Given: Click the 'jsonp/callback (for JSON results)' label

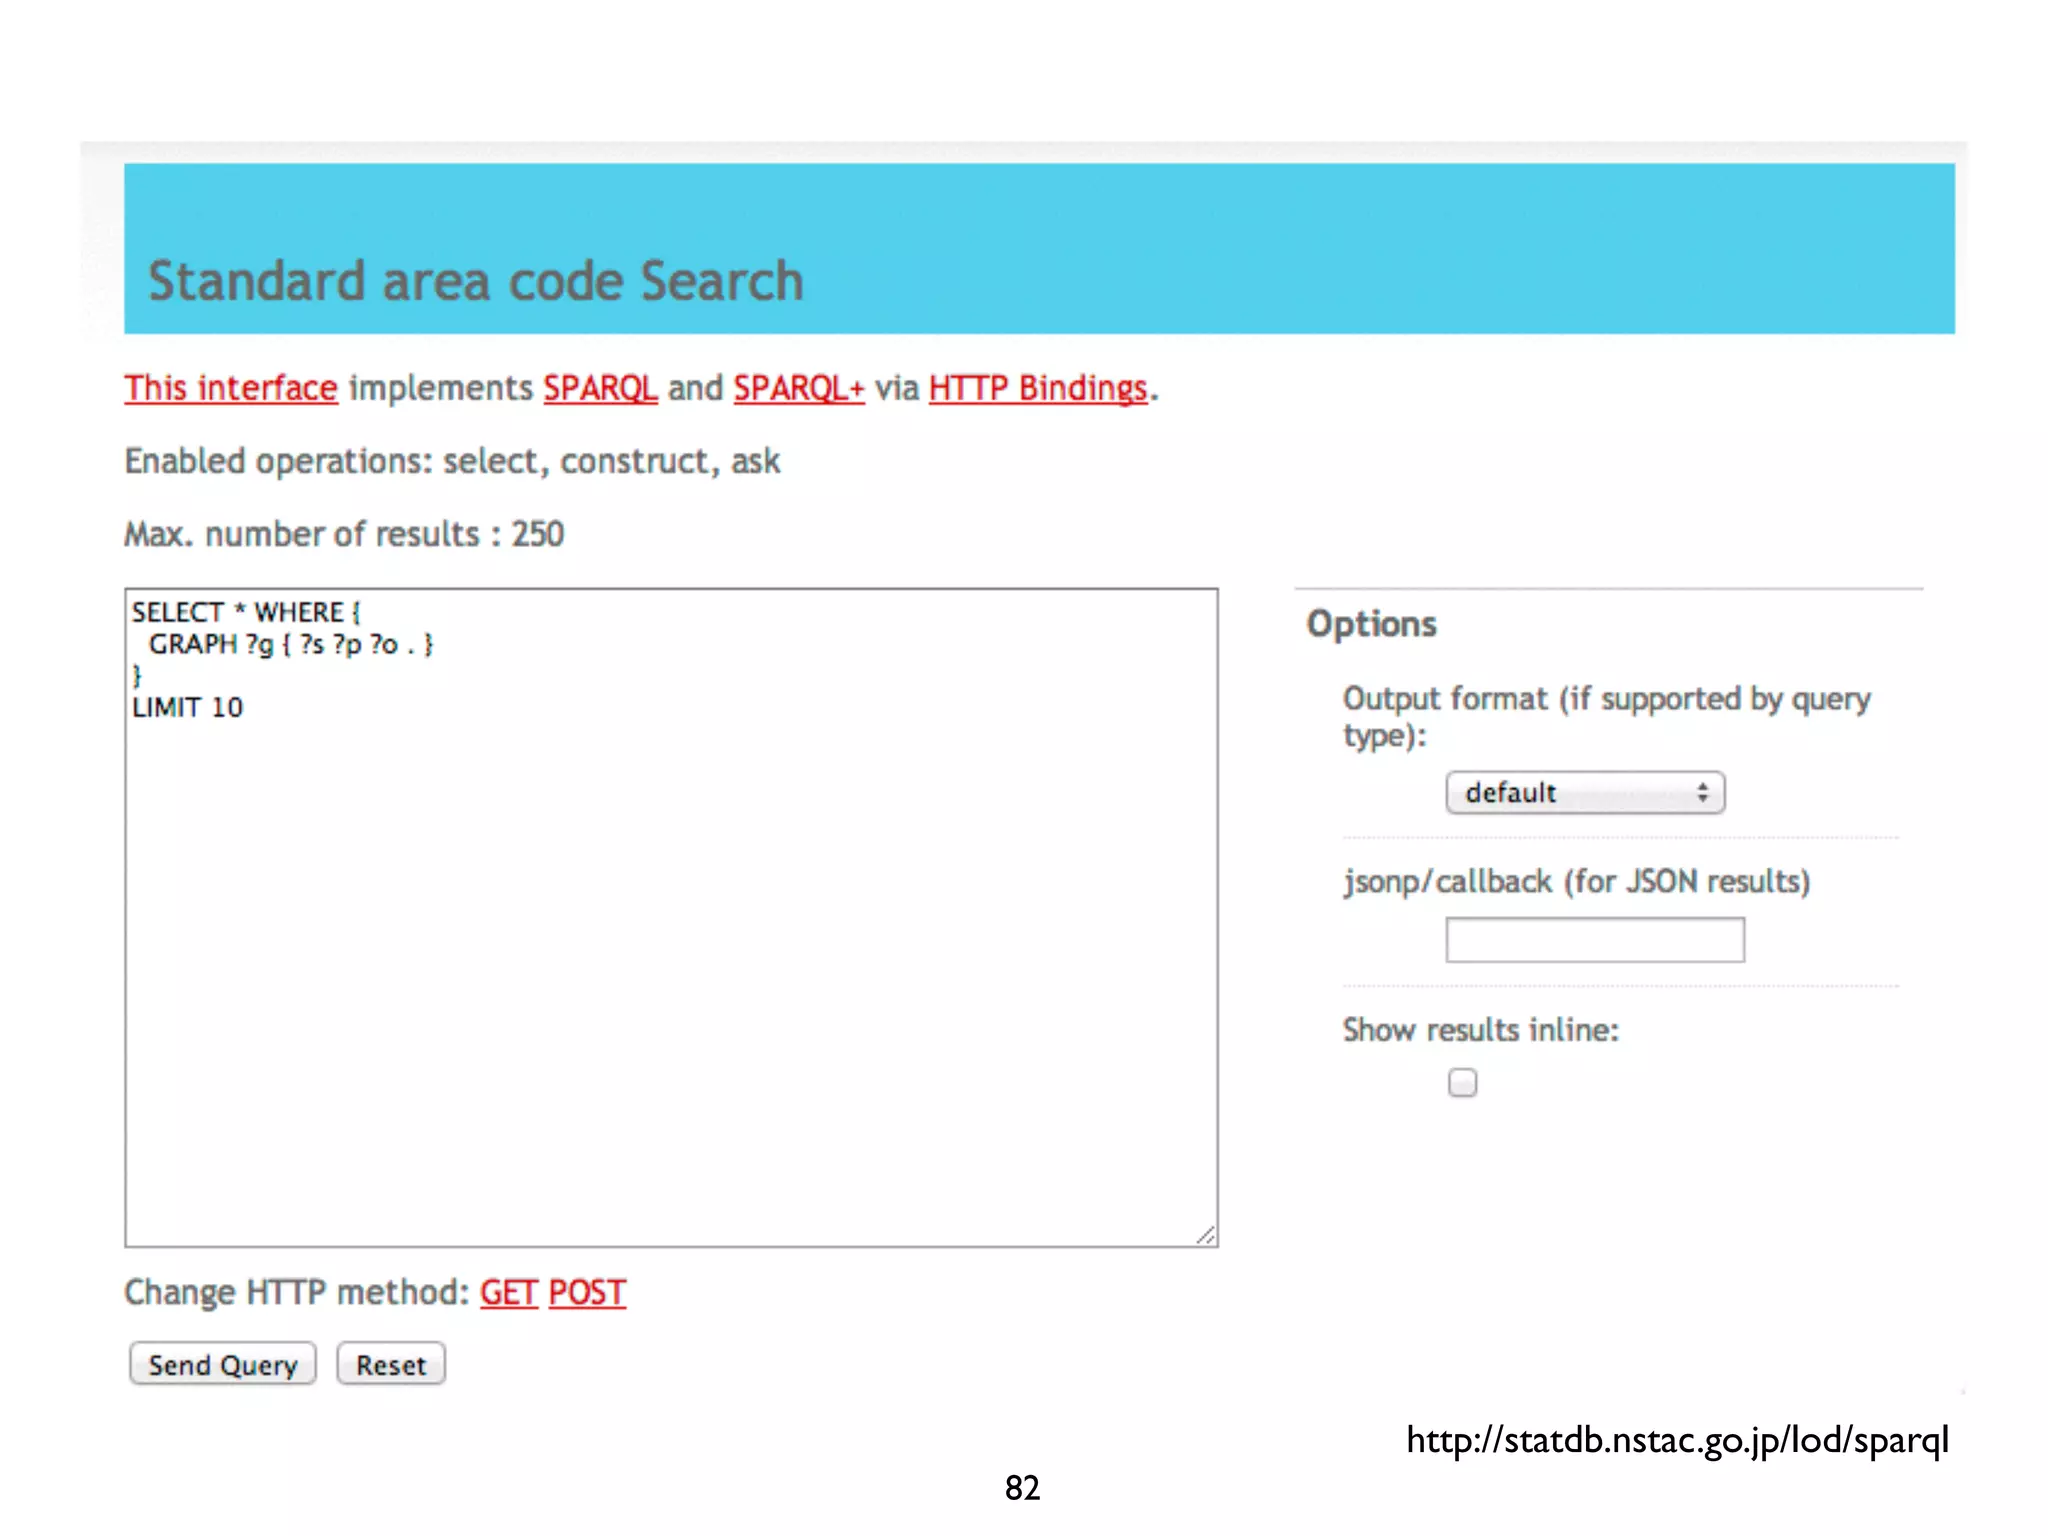Looking at the screenshot, I should tap(1577, 881).
